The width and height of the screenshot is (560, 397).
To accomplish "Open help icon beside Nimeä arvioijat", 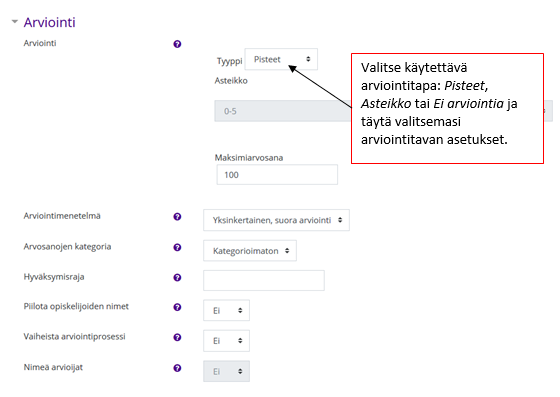I will click(177, 368).
